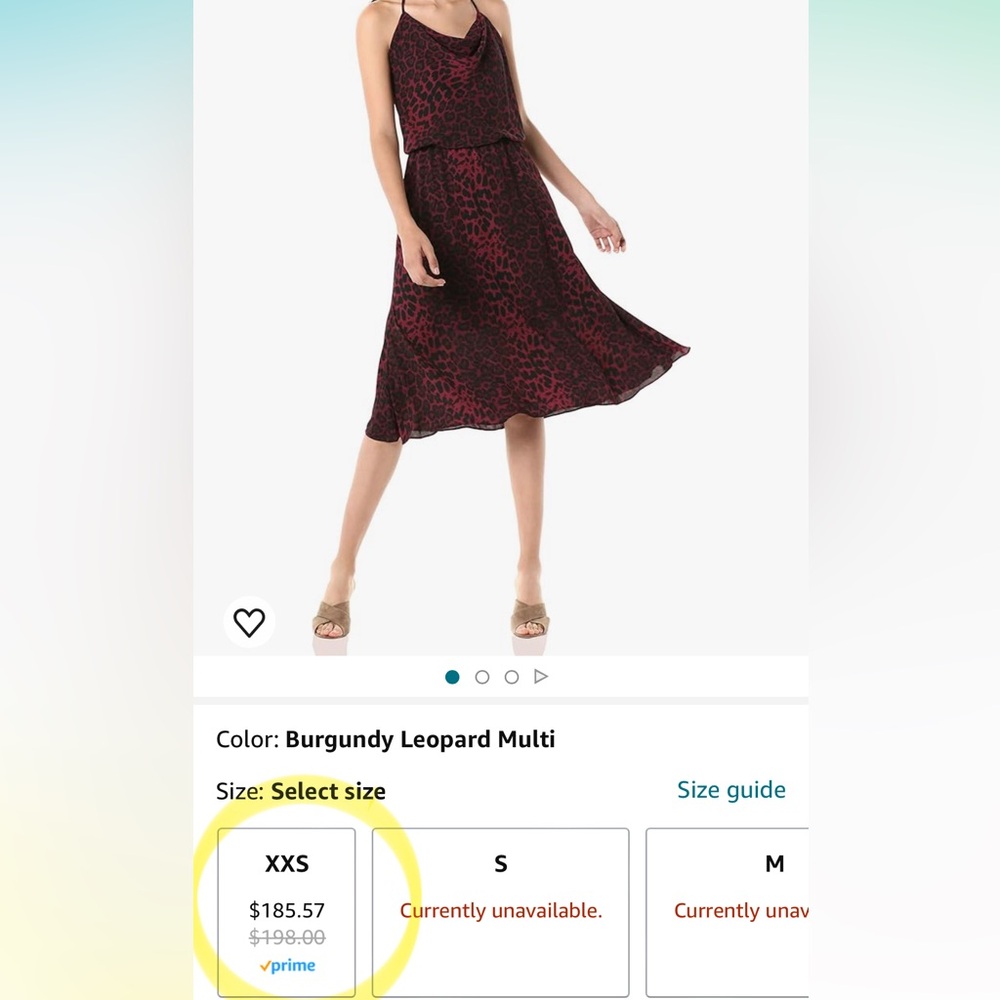
Task: Tap the checkmark in the Prime logo
Action: pyautogui.click(x=266, y=965)
